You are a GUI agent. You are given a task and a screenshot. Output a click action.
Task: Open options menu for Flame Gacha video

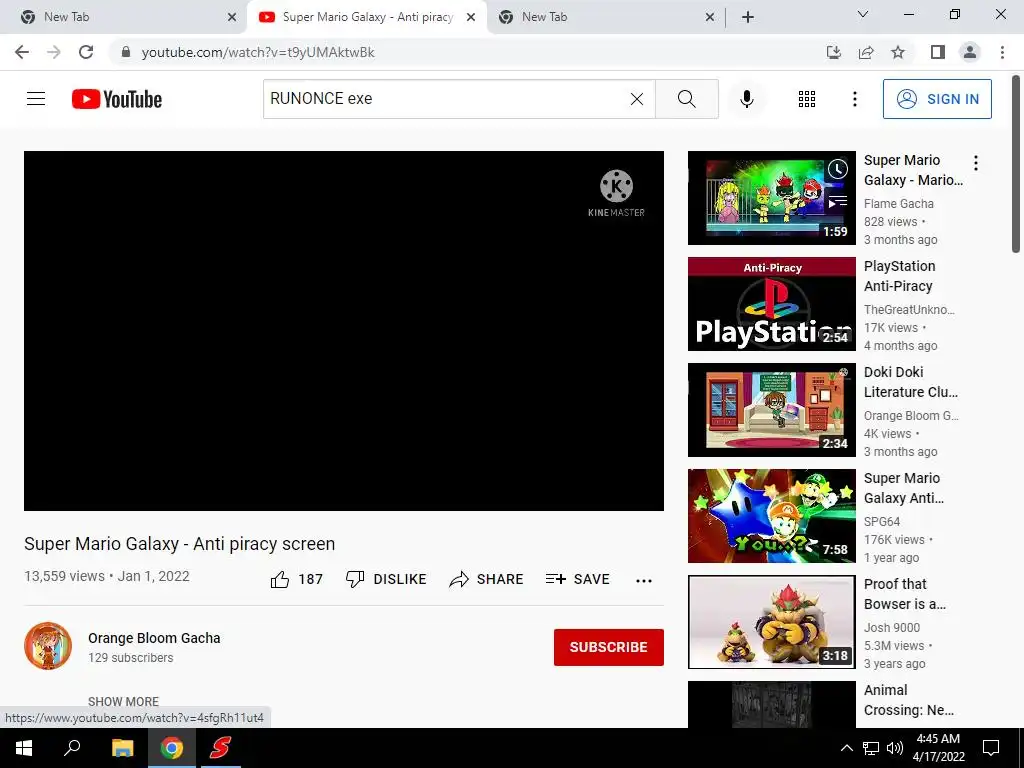coord(976,163)
